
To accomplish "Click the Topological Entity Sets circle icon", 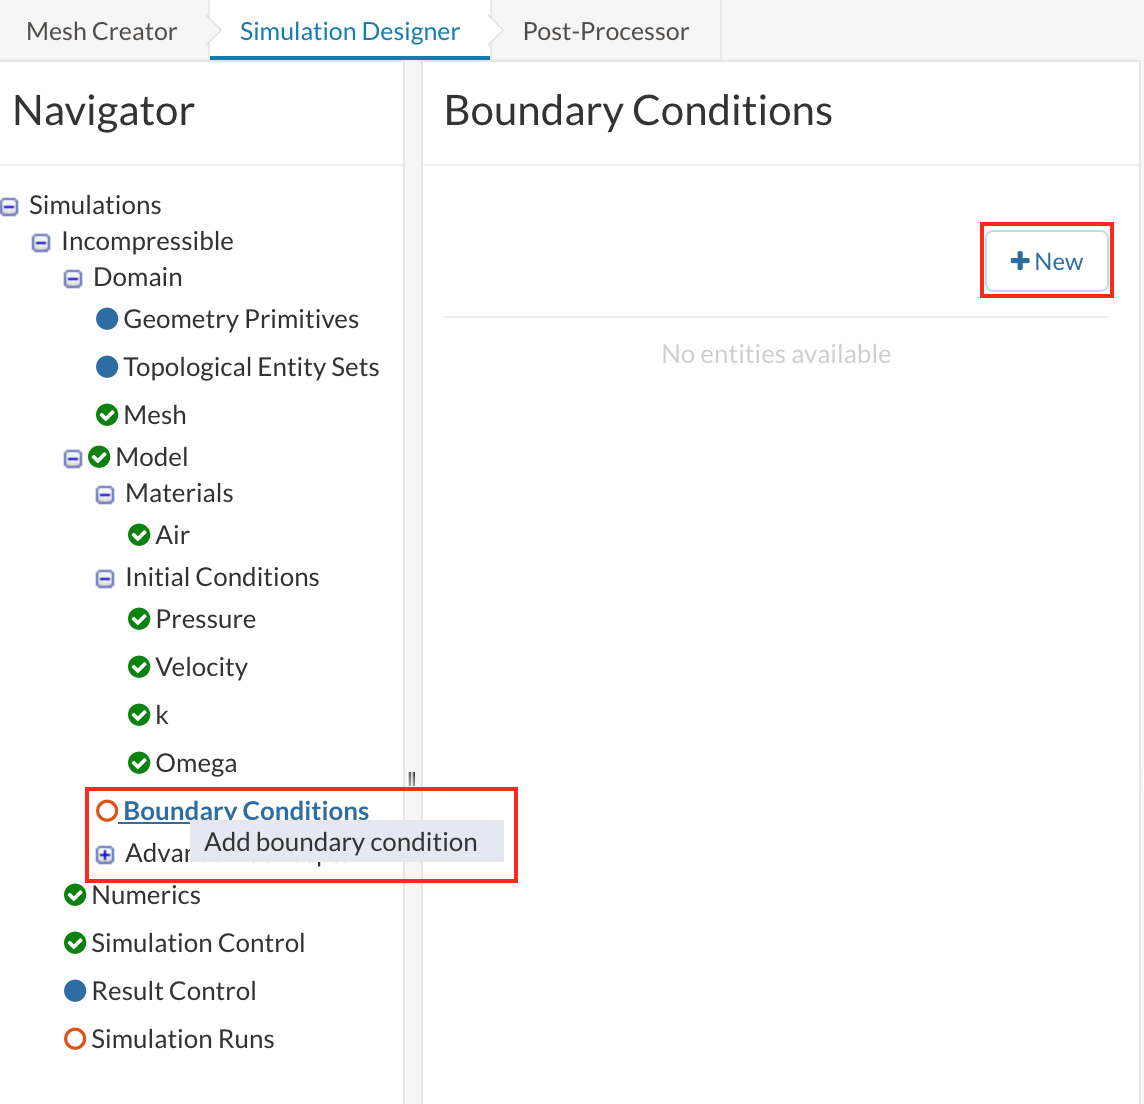I will coord(107,367).
